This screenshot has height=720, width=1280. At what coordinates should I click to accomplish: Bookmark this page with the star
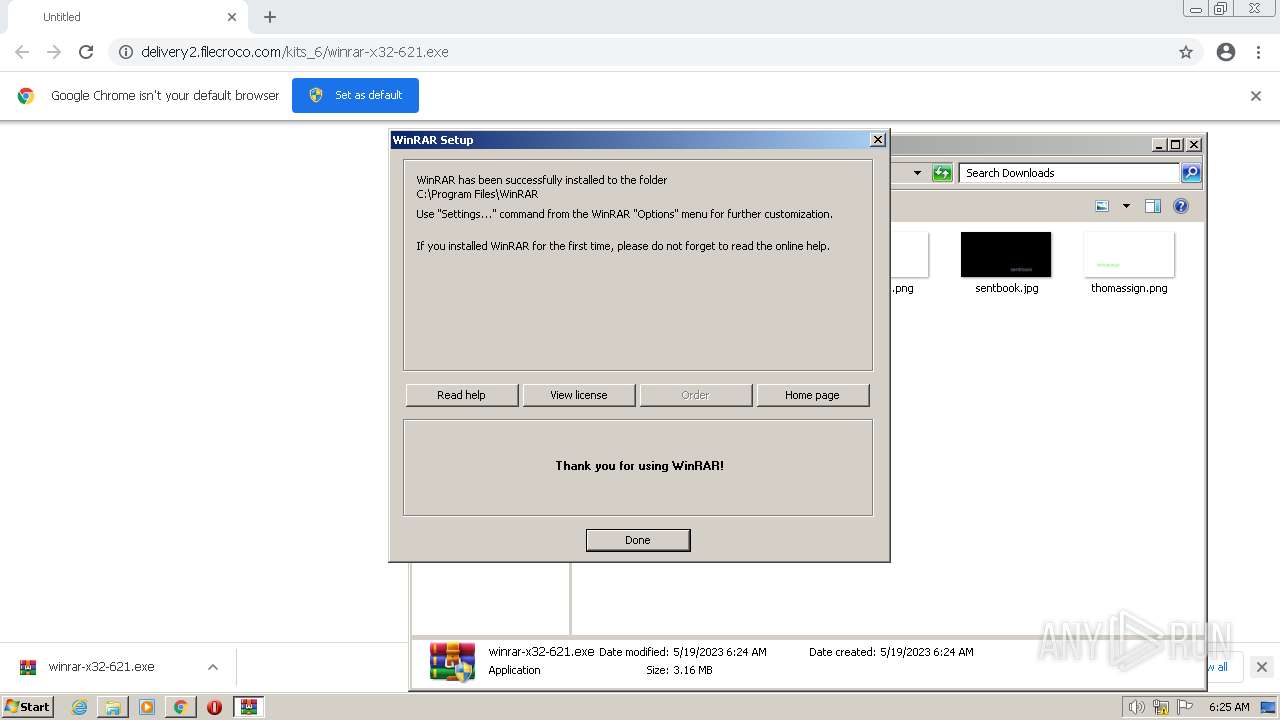[x=1186, y=52]
